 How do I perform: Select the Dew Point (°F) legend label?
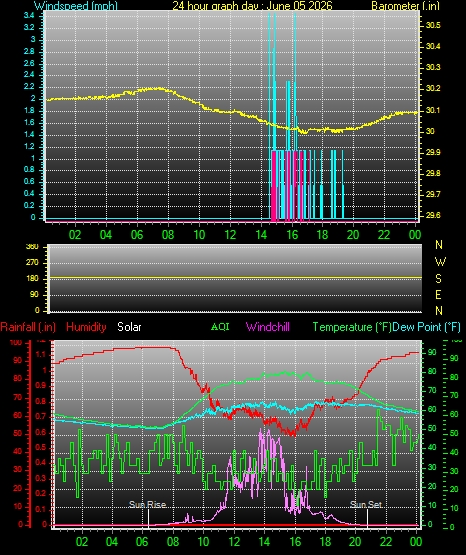pos(427,327)
